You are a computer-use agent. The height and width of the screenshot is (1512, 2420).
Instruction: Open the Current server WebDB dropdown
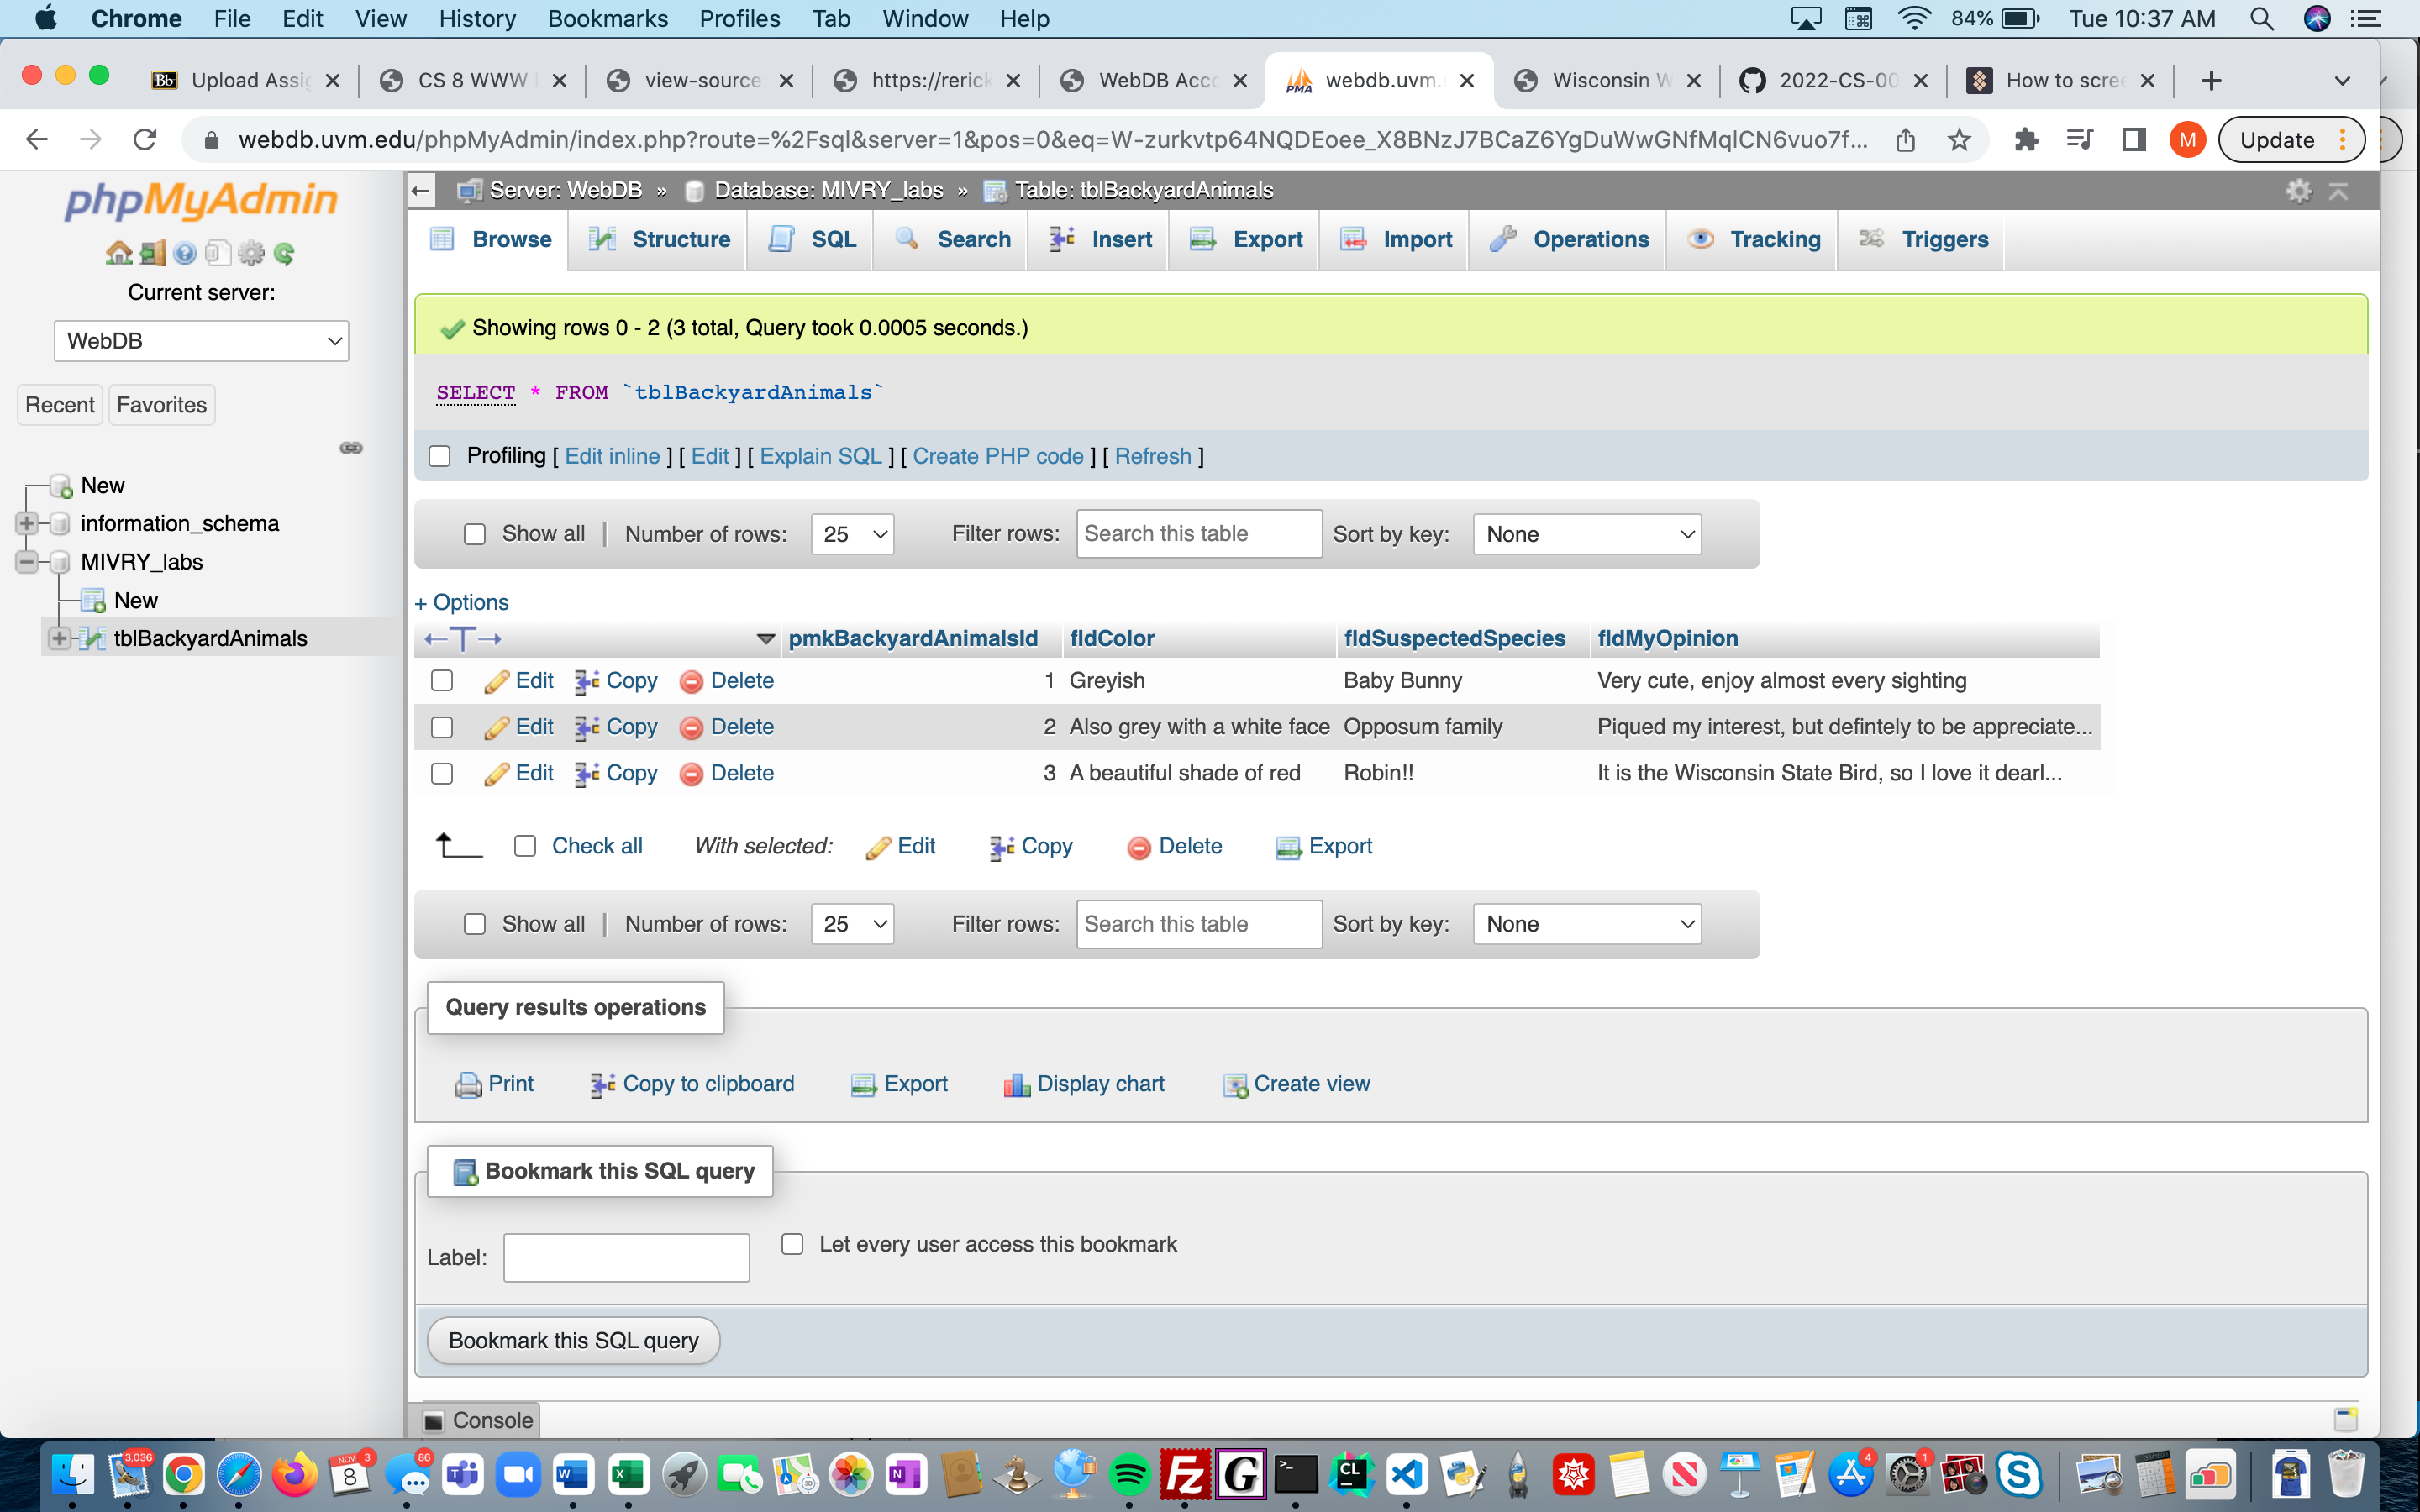point(201,341)
